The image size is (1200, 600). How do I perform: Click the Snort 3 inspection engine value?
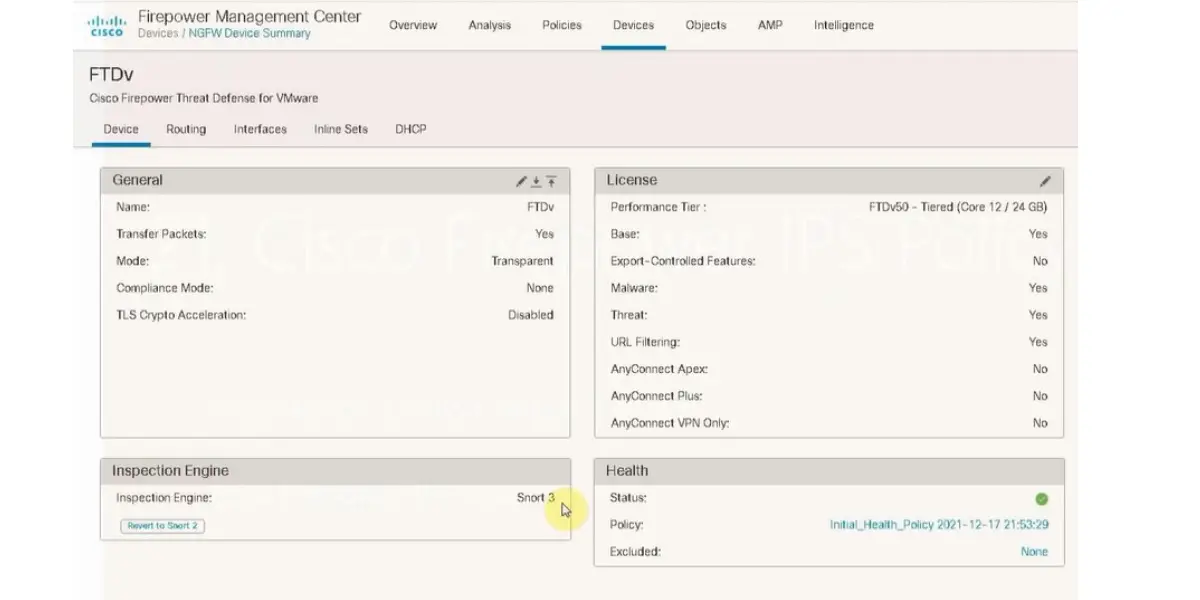tap(535, 497)
